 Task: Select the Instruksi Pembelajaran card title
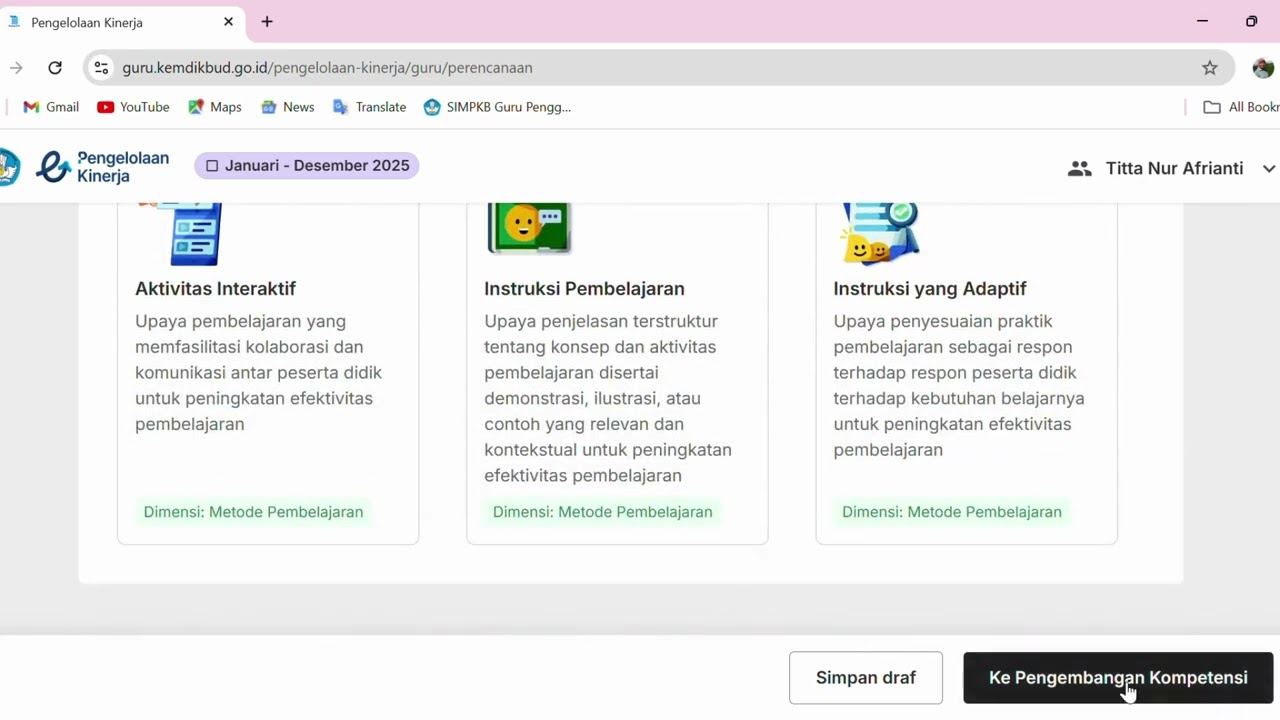pyautogui.click(x=584, y=289)
